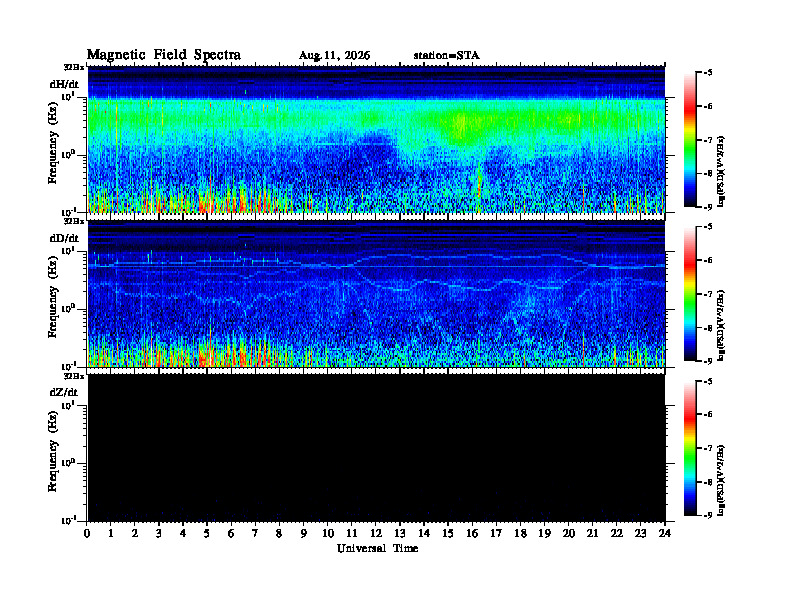Click the black dZ/dt spectrogram plot

coord(376,447)
